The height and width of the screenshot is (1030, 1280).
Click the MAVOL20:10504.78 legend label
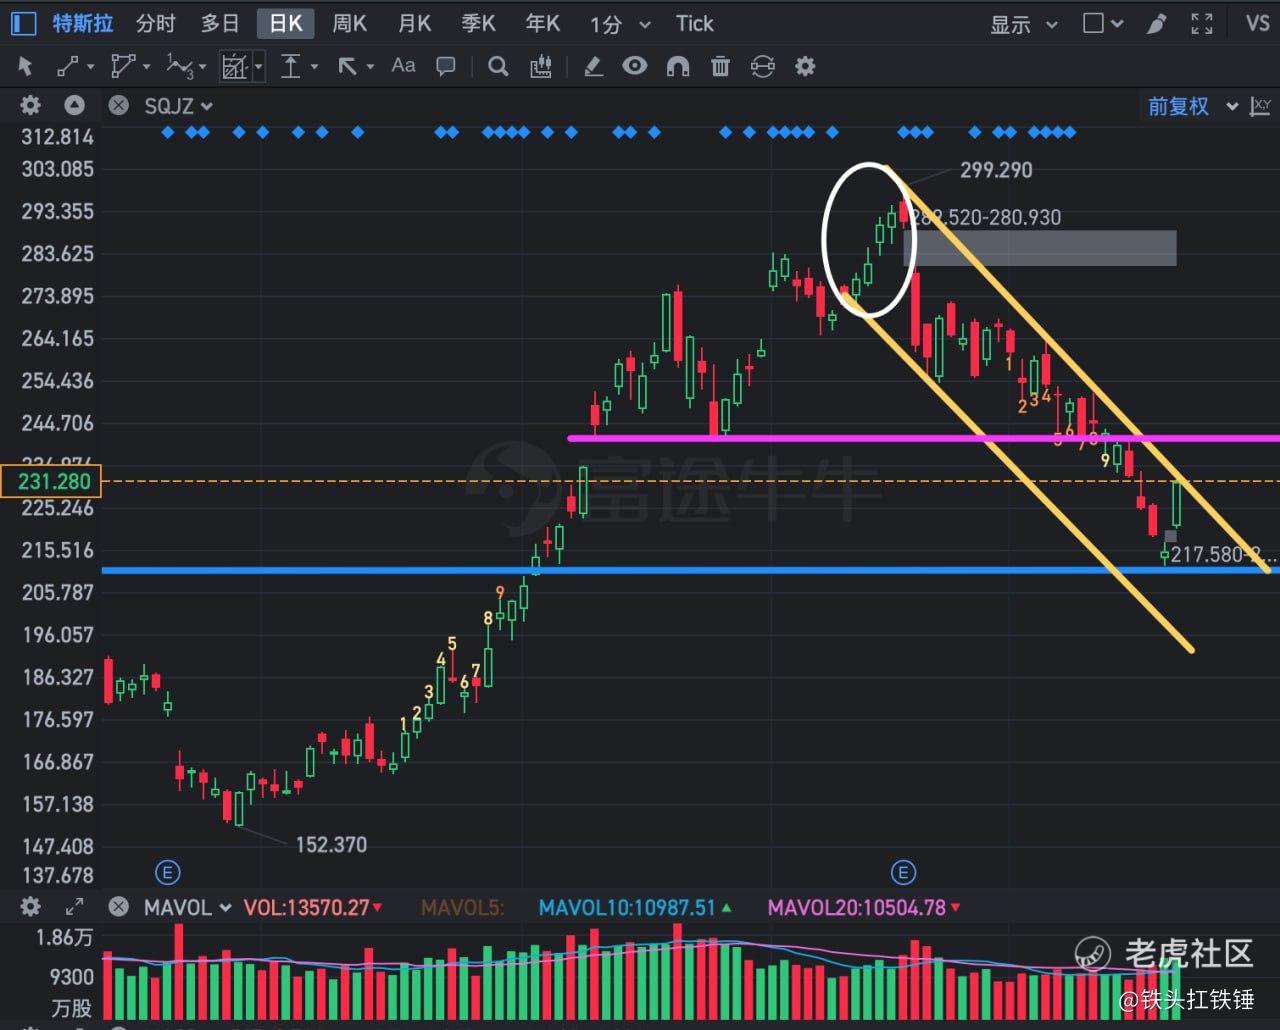(856, 907)
